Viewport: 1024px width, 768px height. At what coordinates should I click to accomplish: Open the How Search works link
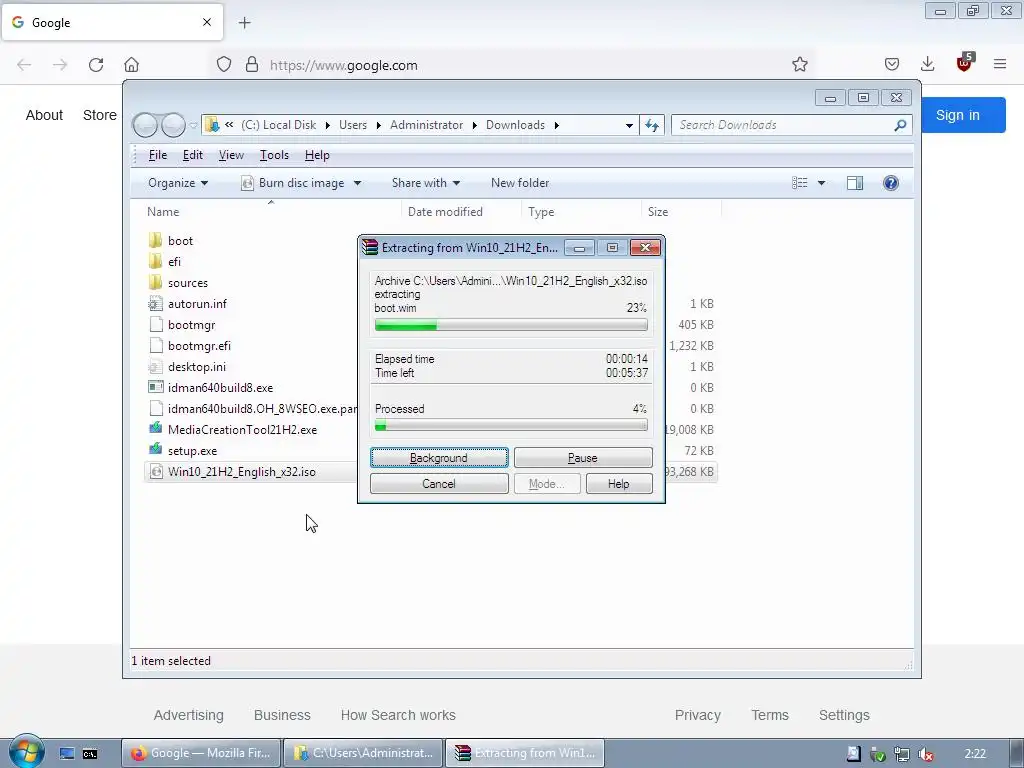398,715
